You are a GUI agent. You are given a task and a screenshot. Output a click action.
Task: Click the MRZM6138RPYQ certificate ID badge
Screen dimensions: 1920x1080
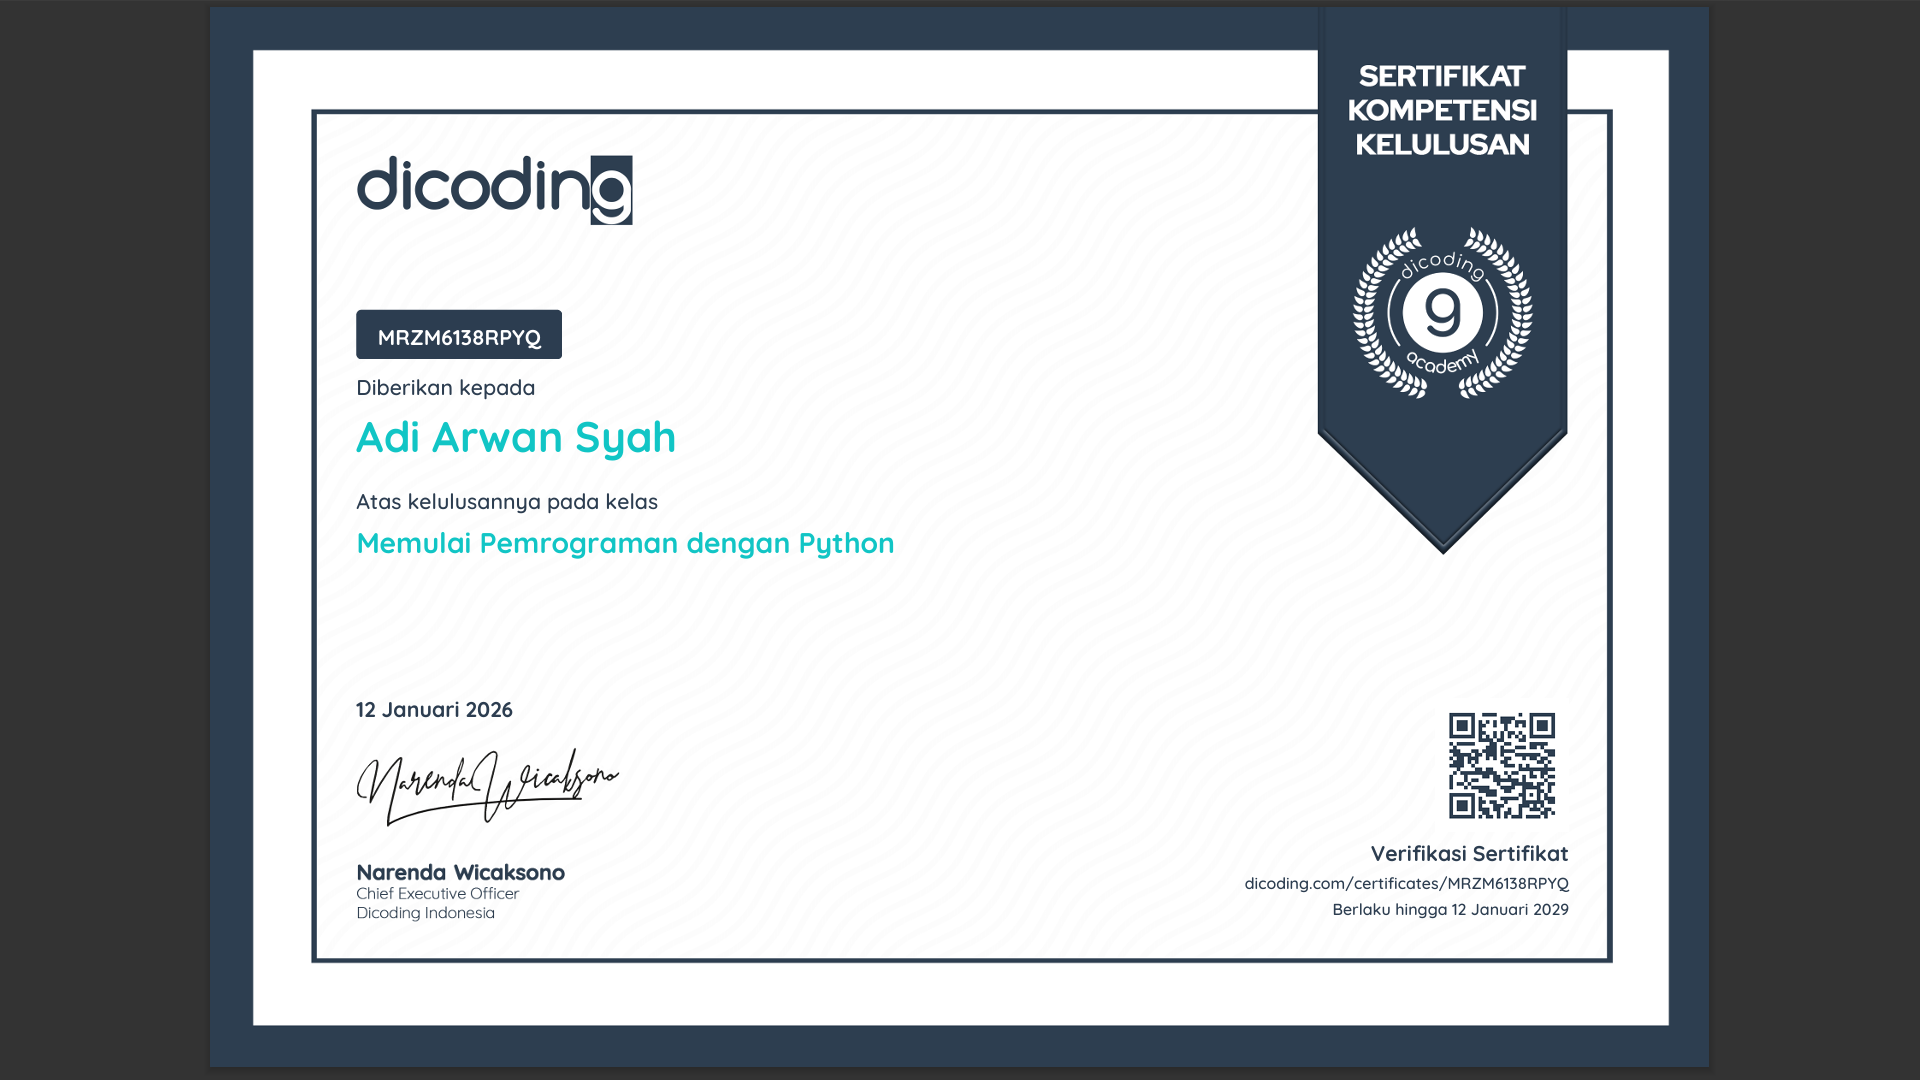click(x=459, y=335)
